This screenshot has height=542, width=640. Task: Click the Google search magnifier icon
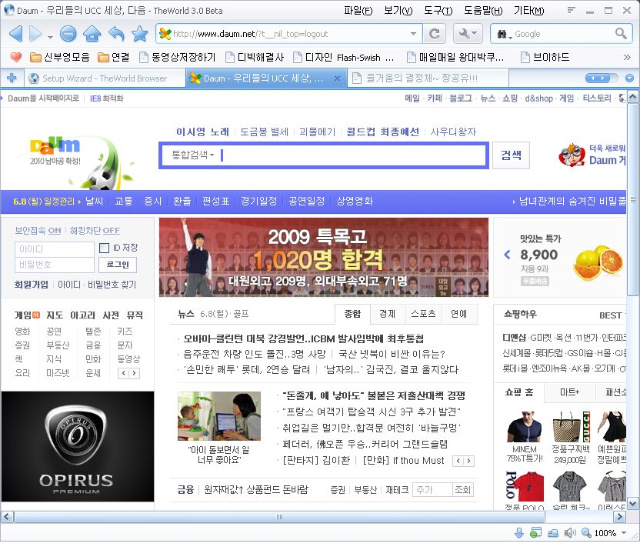pos(620,33)
